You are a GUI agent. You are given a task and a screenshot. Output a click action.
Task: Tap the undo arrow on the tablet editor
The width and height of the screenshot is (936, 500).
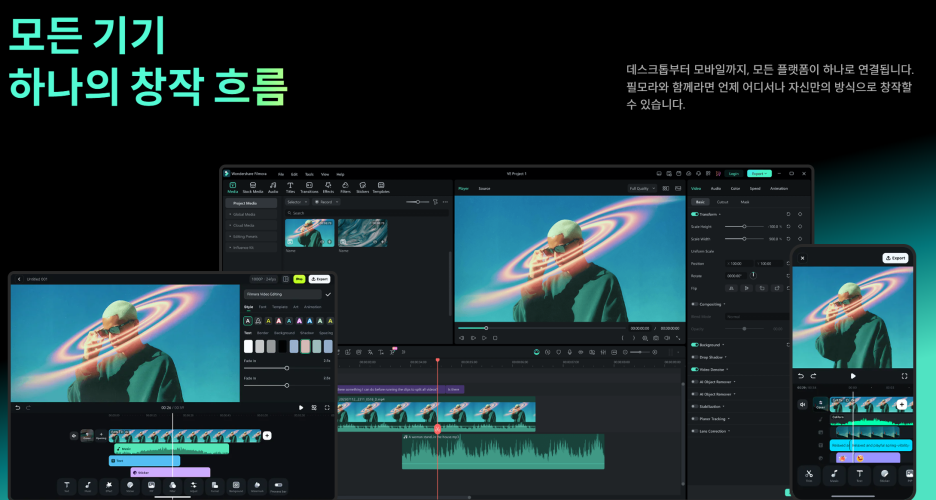coord(17,408)
